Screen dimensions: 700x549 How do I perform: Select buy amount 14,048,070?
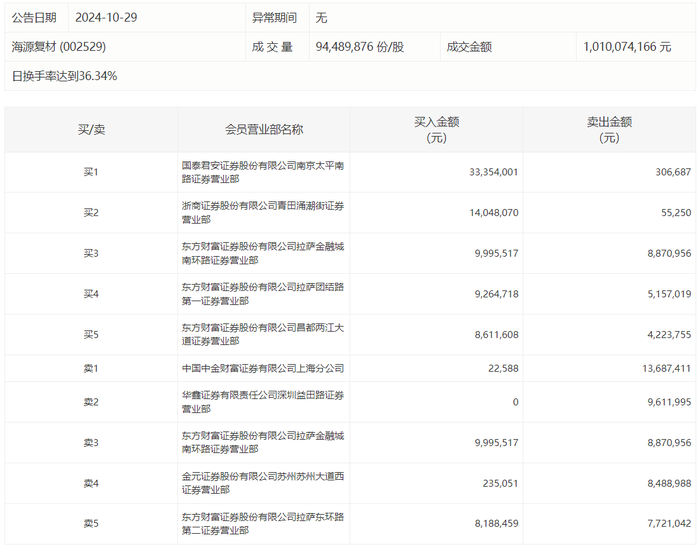(x=494, y=212)
